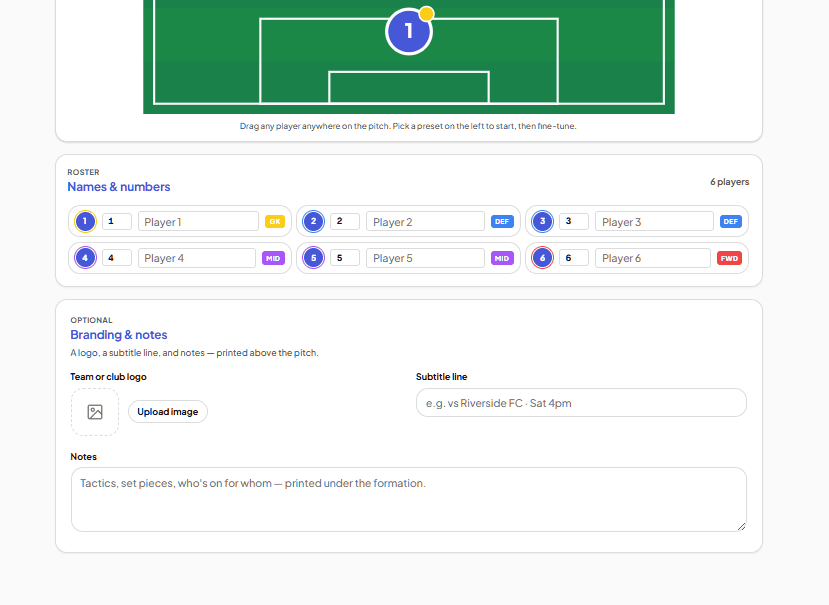Click inside the Notes text area
The height and width of the screenshot is (605, 829).
click(x=409, y=499)
